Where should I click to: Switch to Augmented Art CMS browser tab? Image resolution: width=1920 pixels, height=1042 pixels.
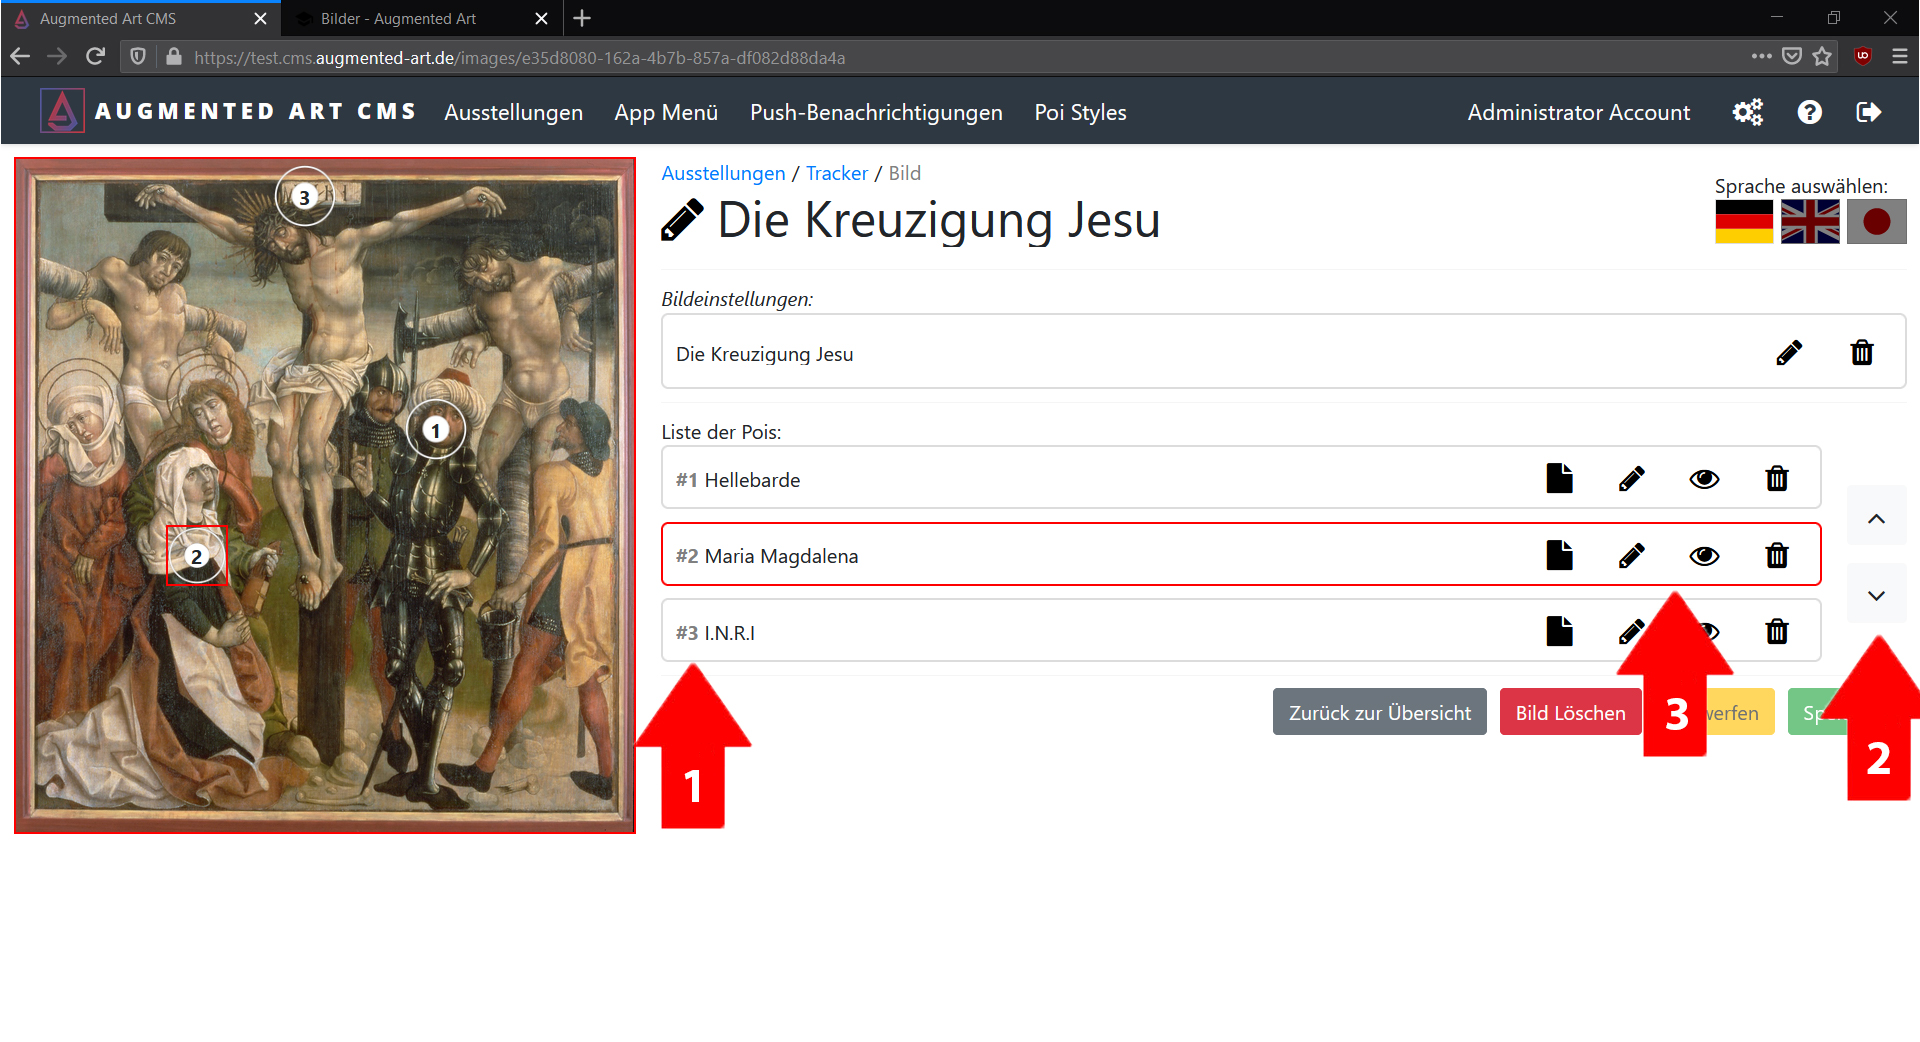(140, 18)
